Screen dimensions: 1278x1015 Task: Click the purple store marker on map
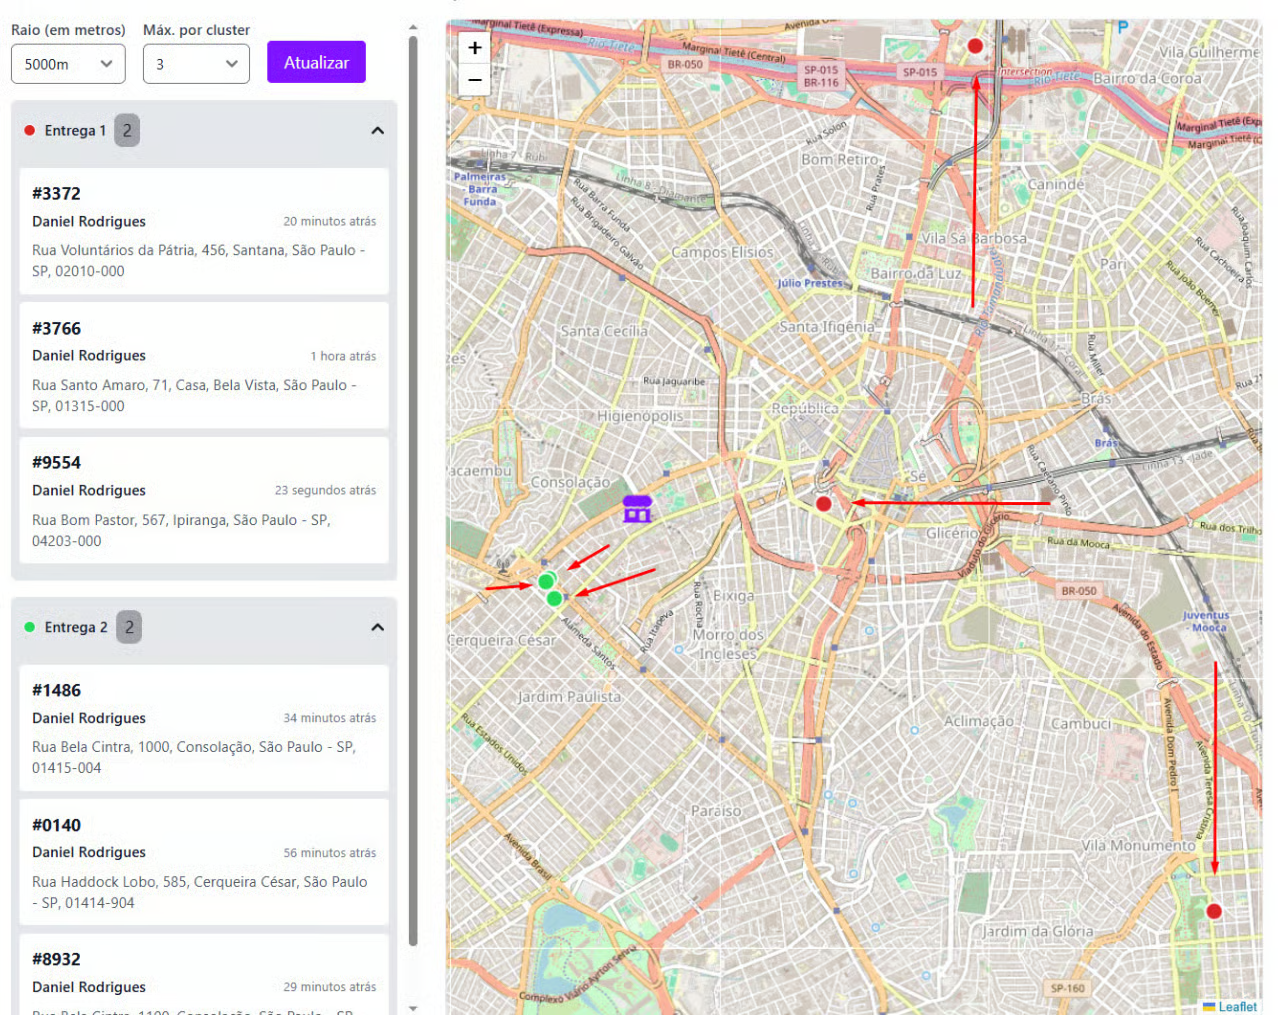point(637,509)
